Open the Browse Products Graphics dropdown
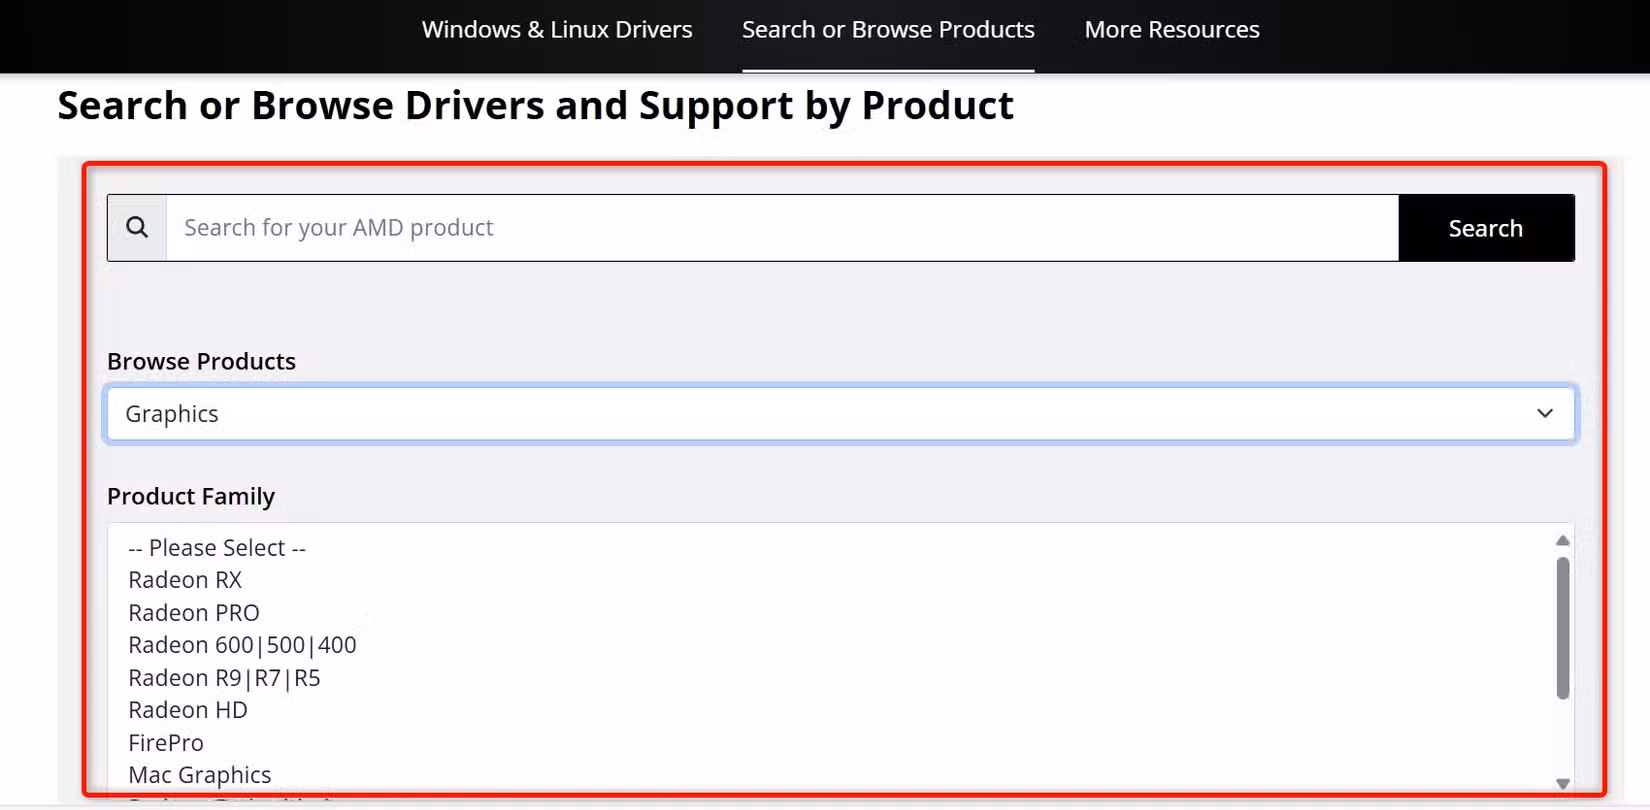This screenshot has width=1650, height=810. pos(840,414)
